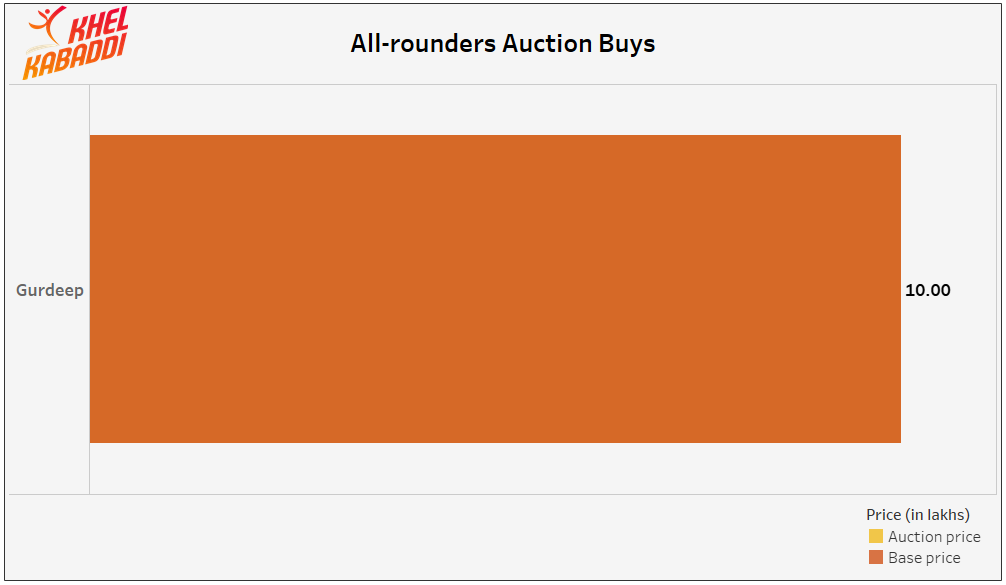This screenshot has width=1006, height=585.
Task: Click the Price (in lakhs) legend title
Action: 917,514
